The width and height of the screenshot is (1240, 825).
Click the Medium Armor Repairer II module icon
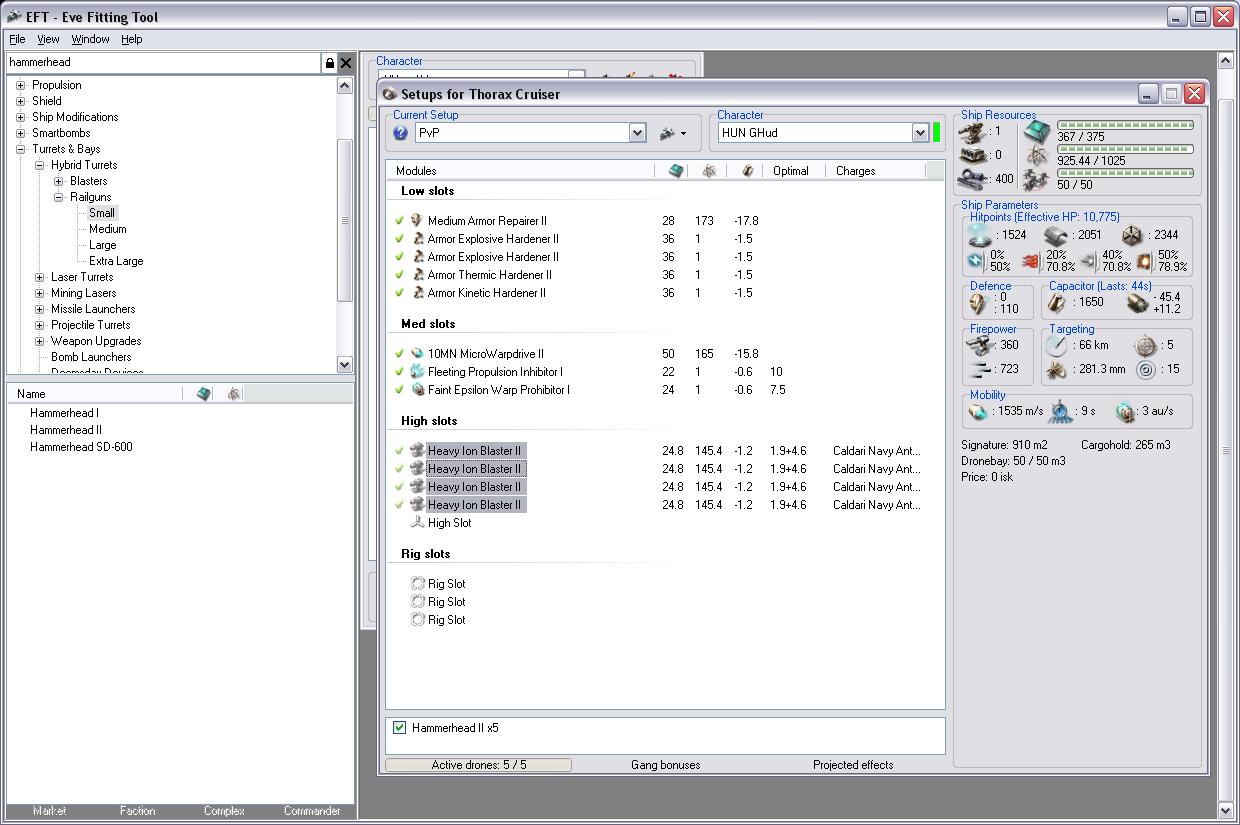(417, 221)
